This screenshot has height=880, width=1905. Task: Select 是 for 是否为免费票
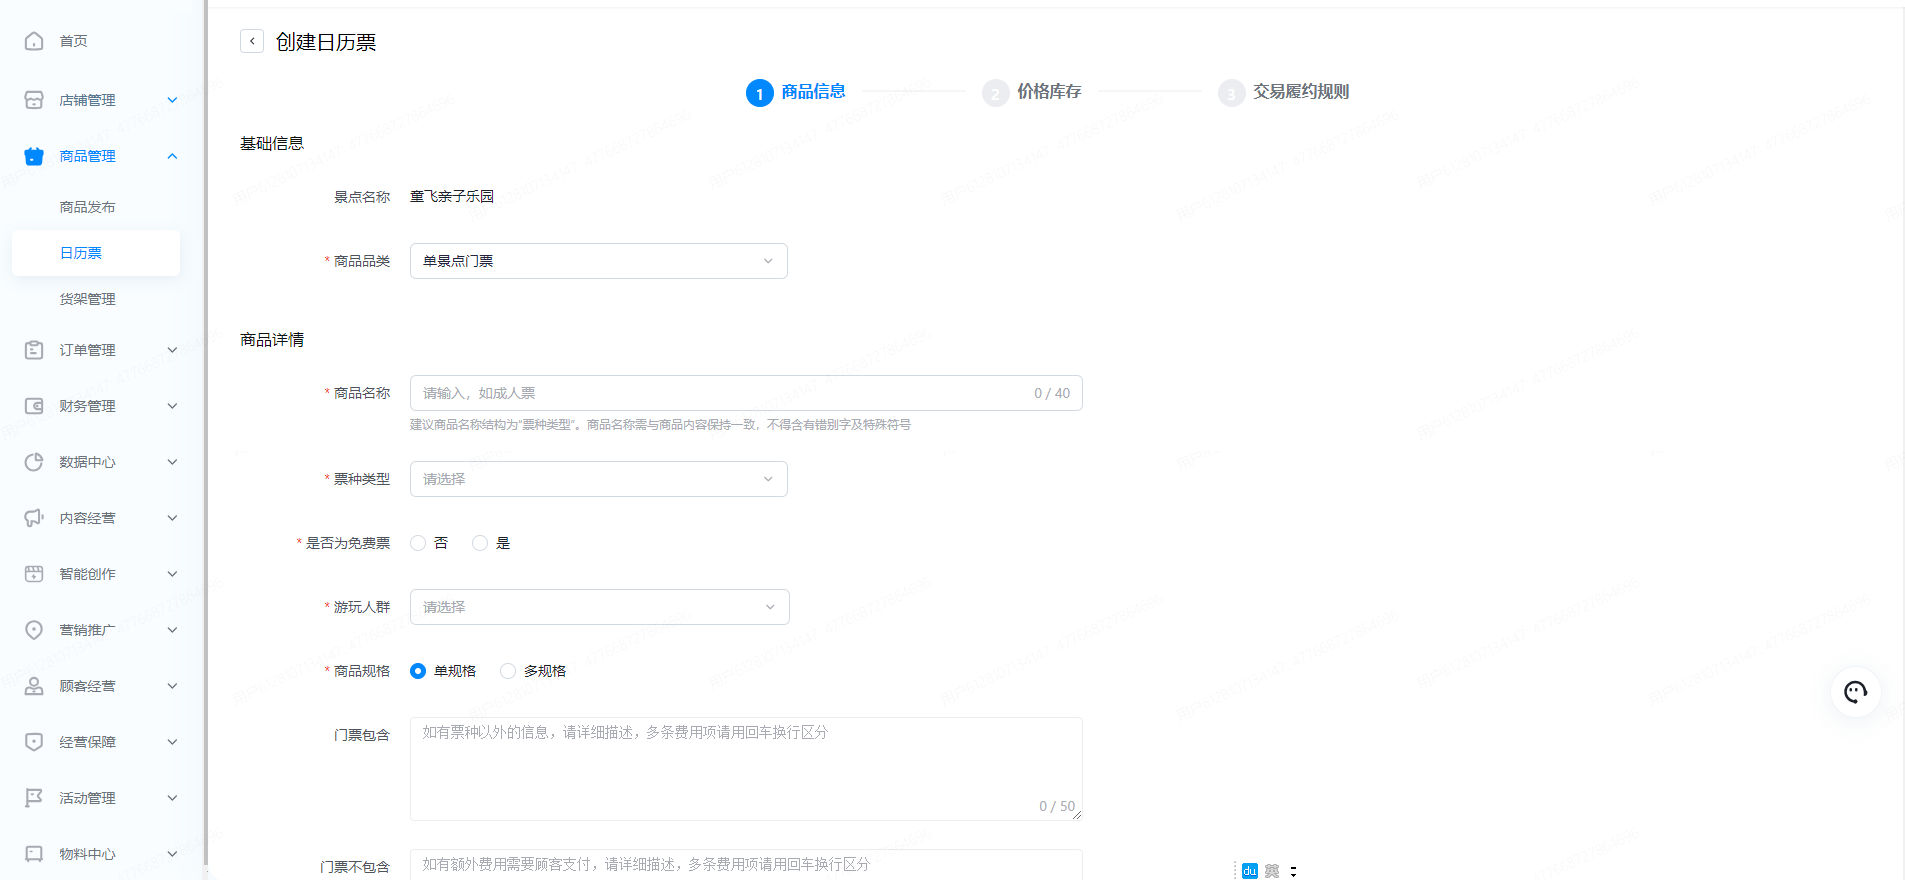point(480,543)
